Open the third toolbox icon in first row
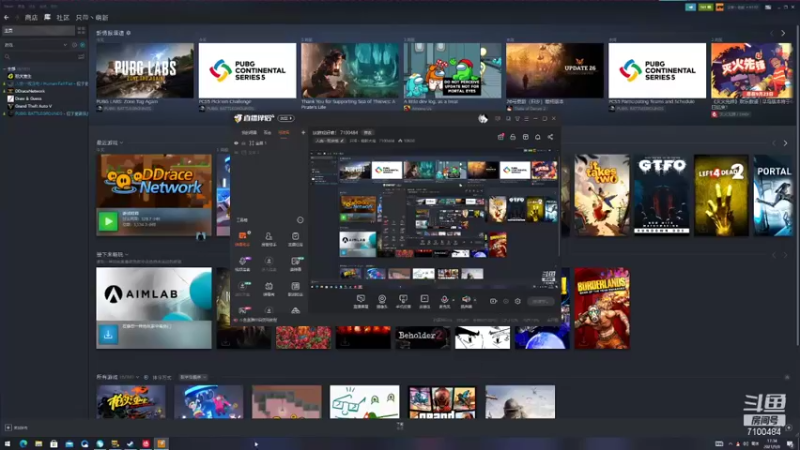800x450 pixels. pyautogui.click(x=295, y=238)
